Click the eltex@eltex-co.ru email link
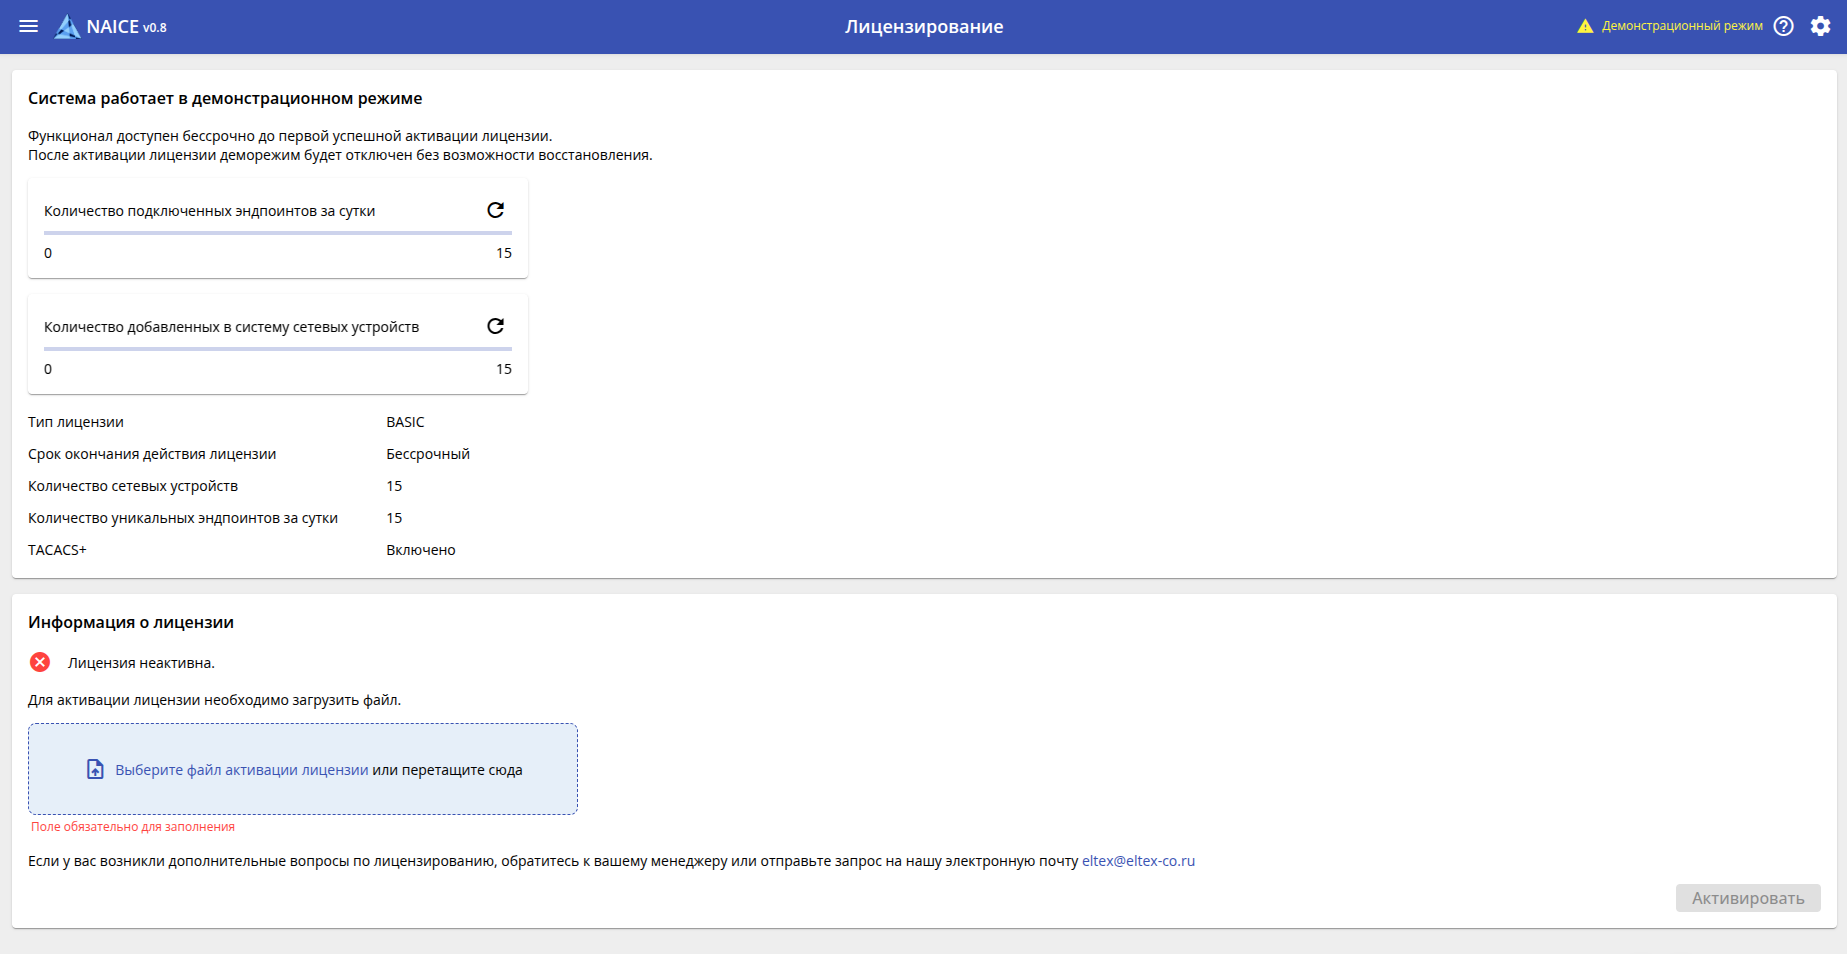 (x=1138, y=861)
